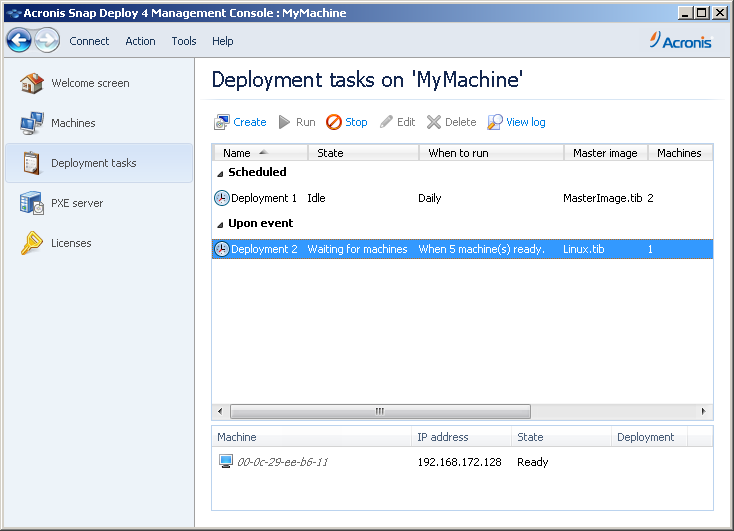The image size is (734, 531).
Task: Click IP address 192.168.172.128
Action: [459, 462]
